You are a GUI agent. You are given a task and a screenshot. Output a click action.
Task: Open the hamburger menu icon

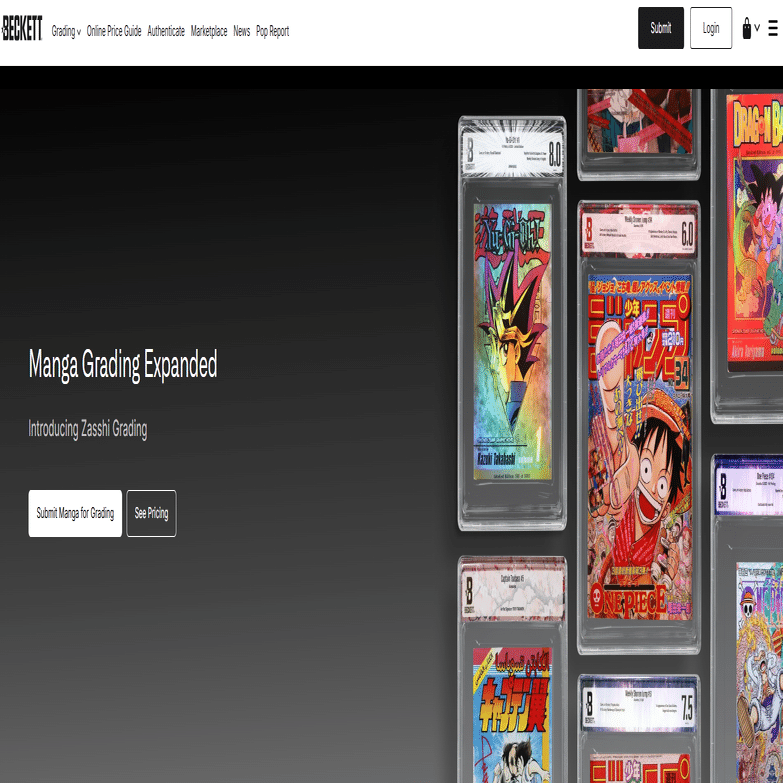click(x=773, y=28)
